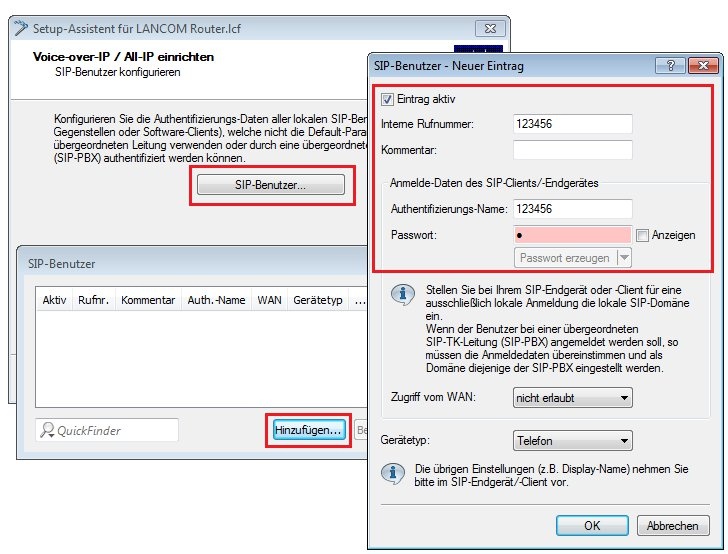
Task: Sort by Rufnr. column header
Action: (92, 300)
